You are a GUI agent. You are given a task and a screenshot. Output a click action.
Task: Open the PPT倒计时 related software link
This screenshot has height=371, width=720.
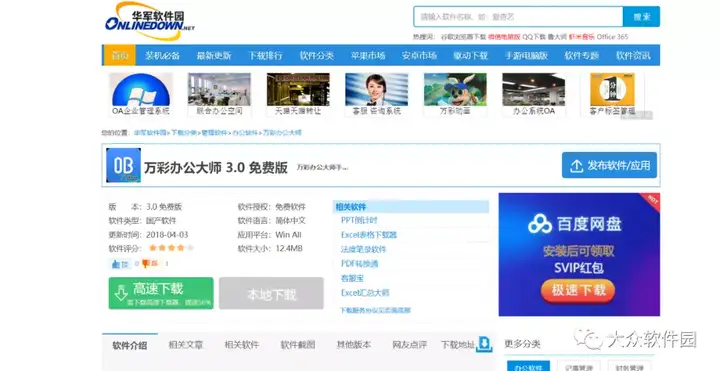point(359,220)
